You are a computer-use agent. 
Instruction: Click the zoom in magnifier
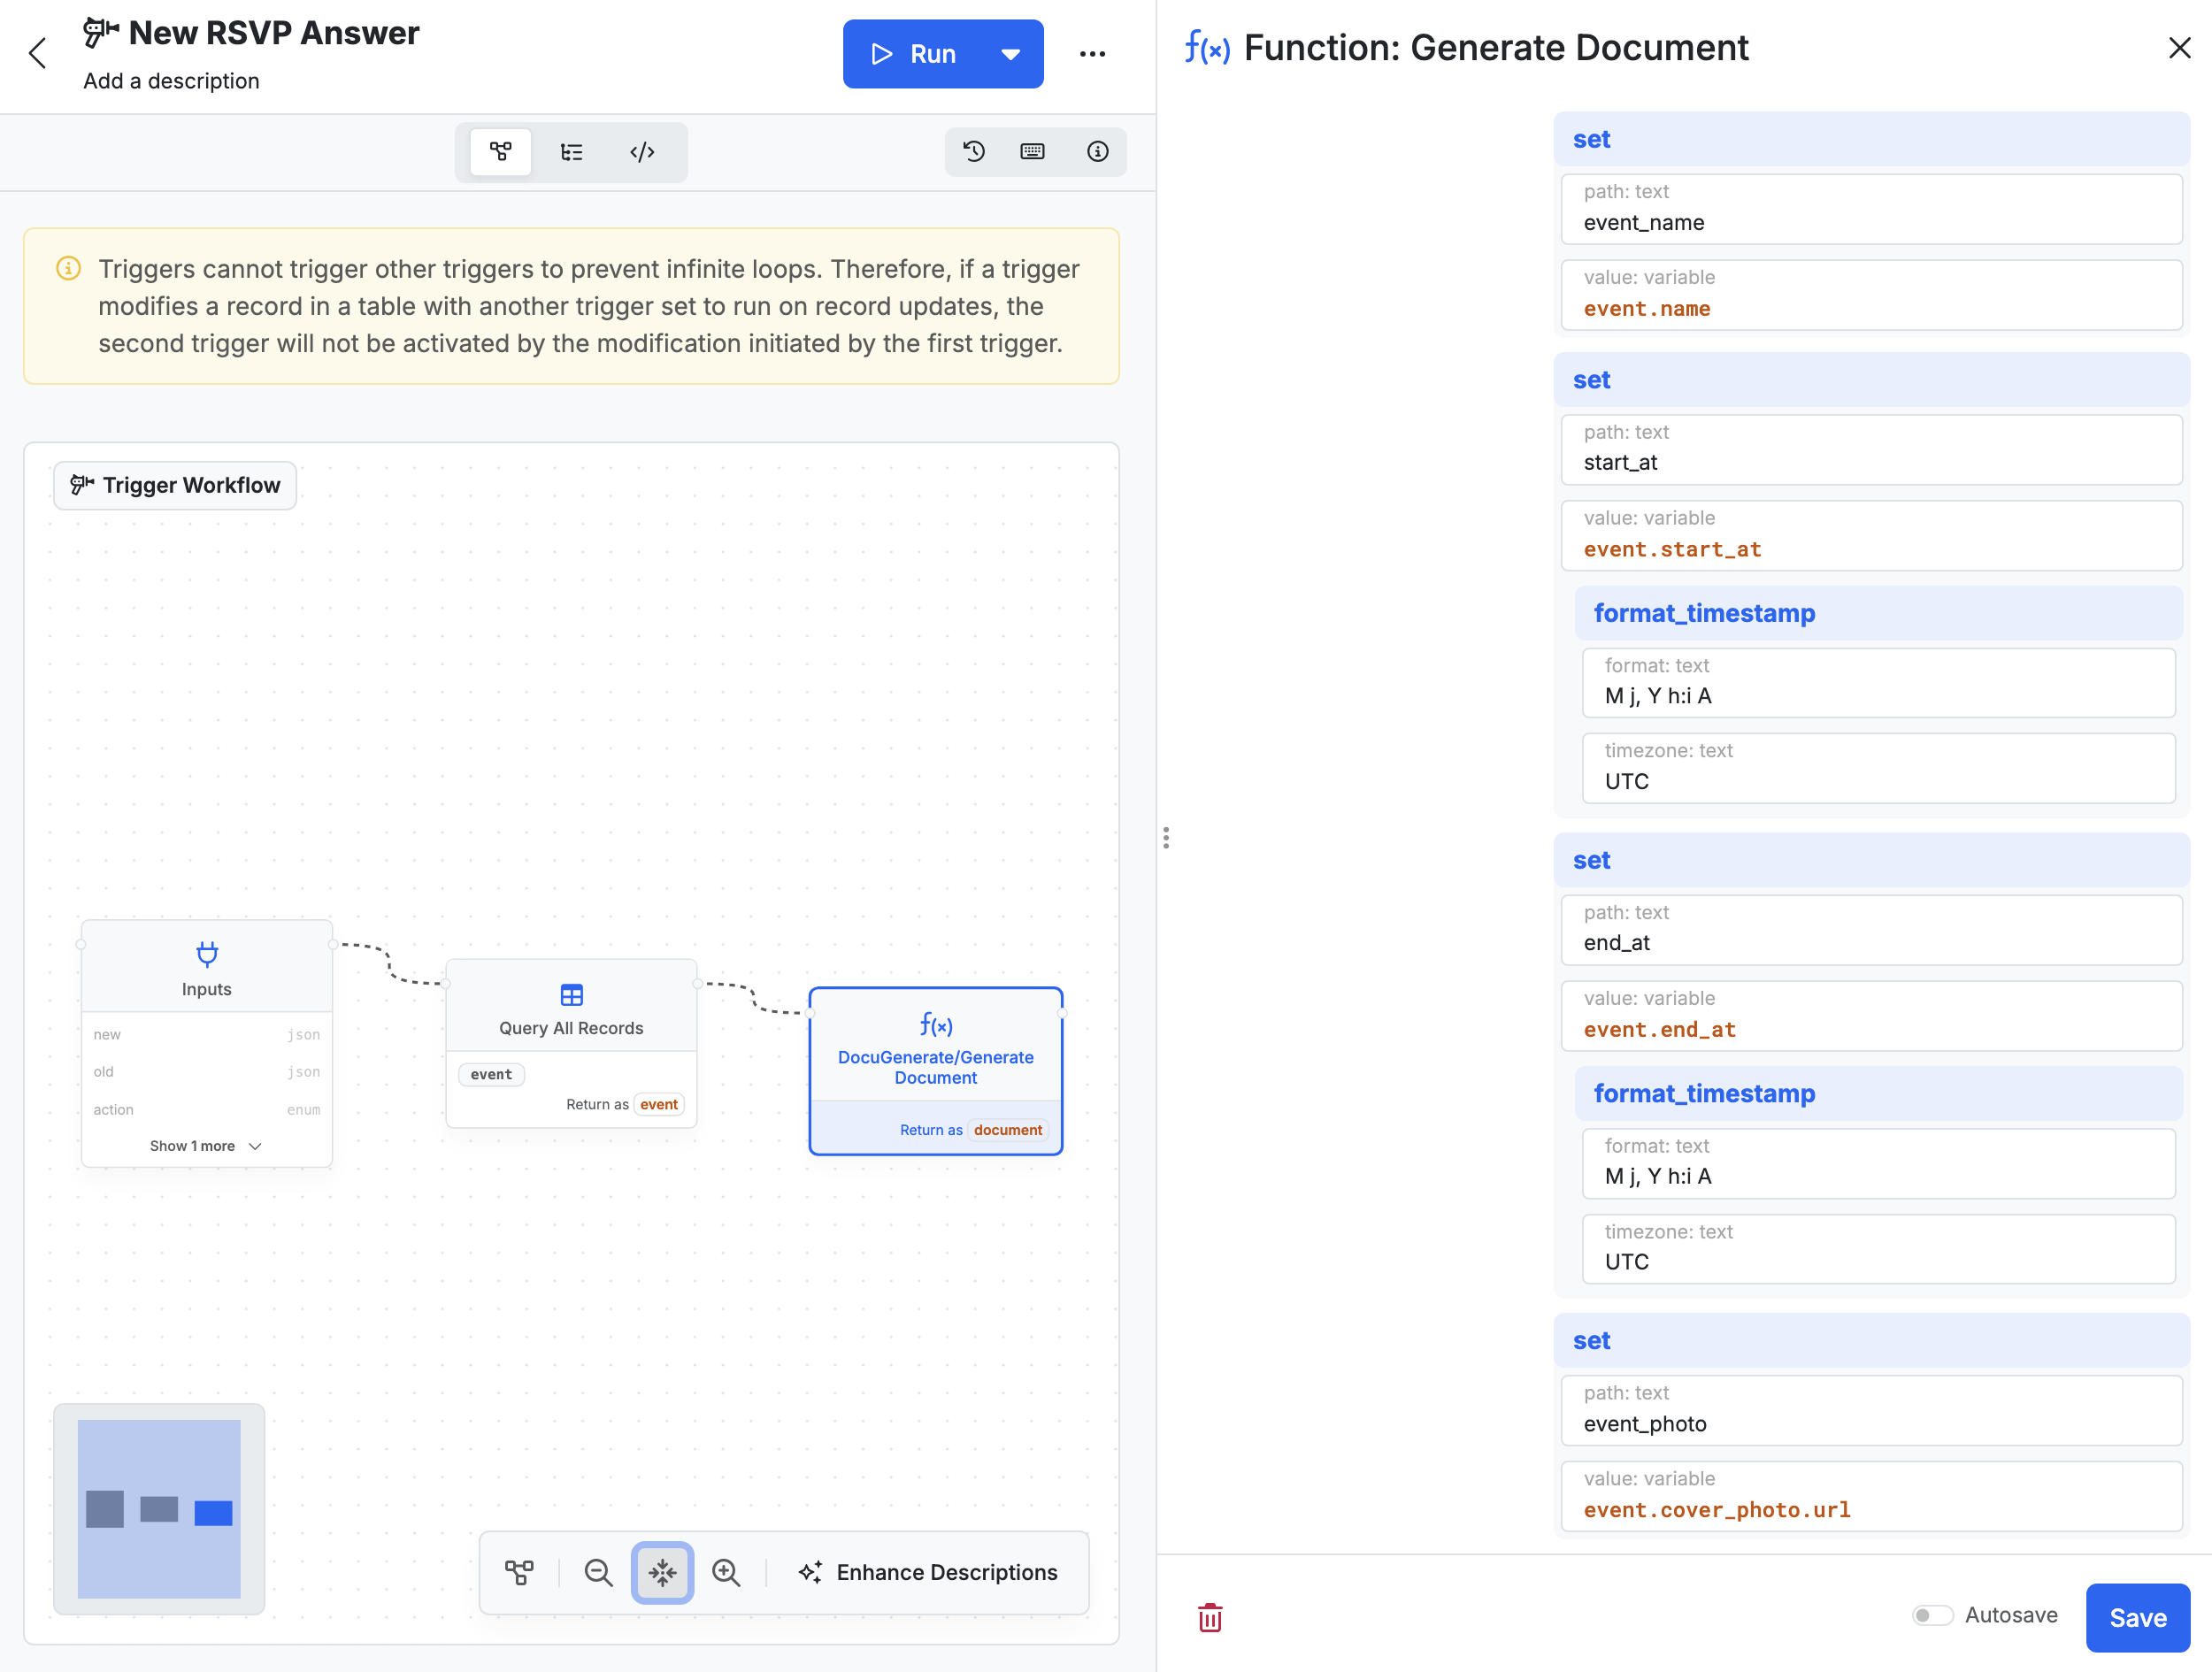(726, 1572)
